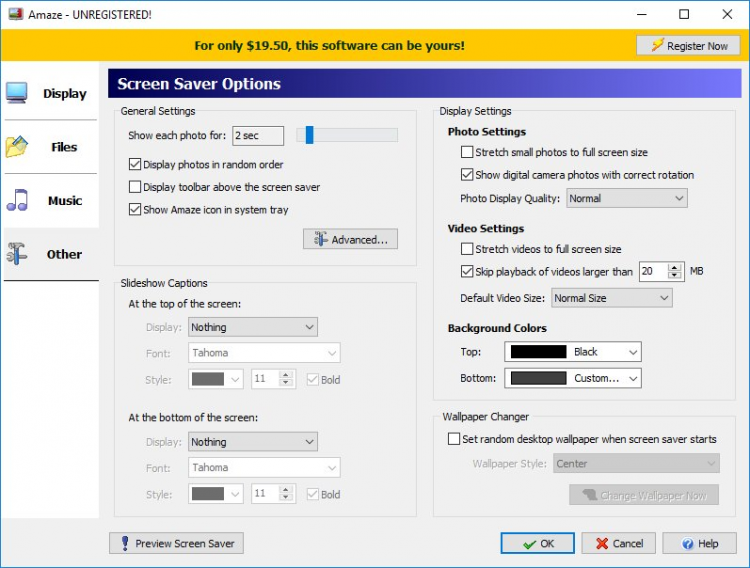Click the video size MB value field
The height and width of the screenshot is (568, 750).
pos(653,271)
